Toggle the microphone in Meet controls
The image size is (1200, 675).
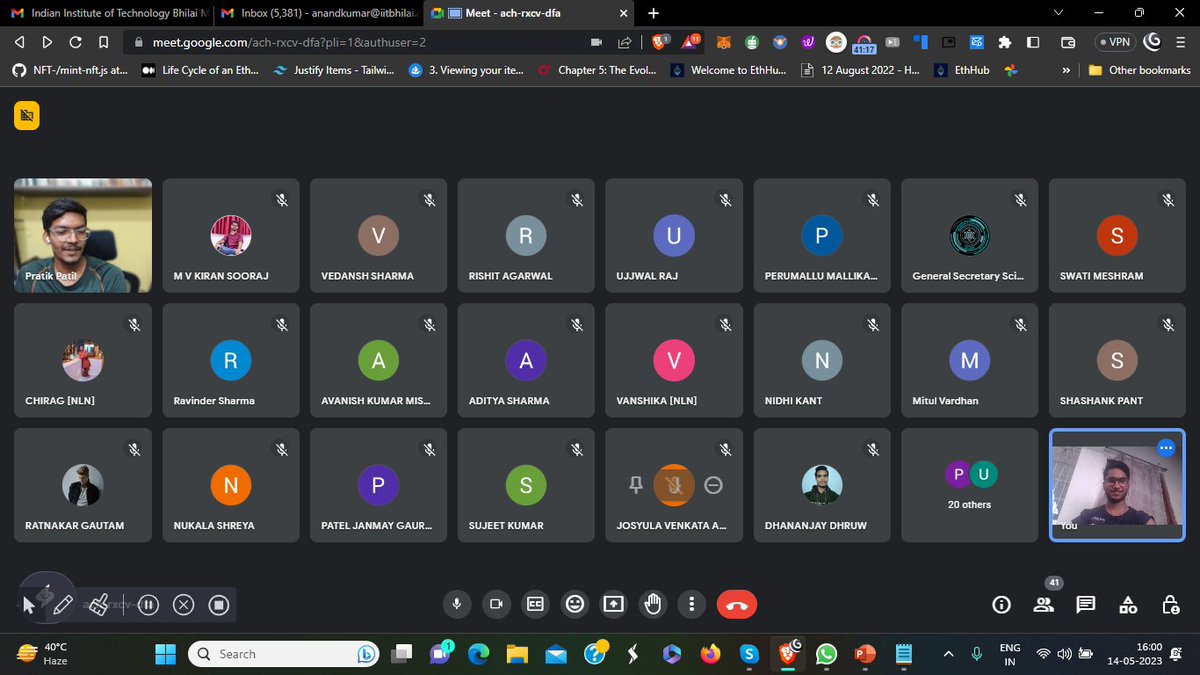tap(456, 604)
